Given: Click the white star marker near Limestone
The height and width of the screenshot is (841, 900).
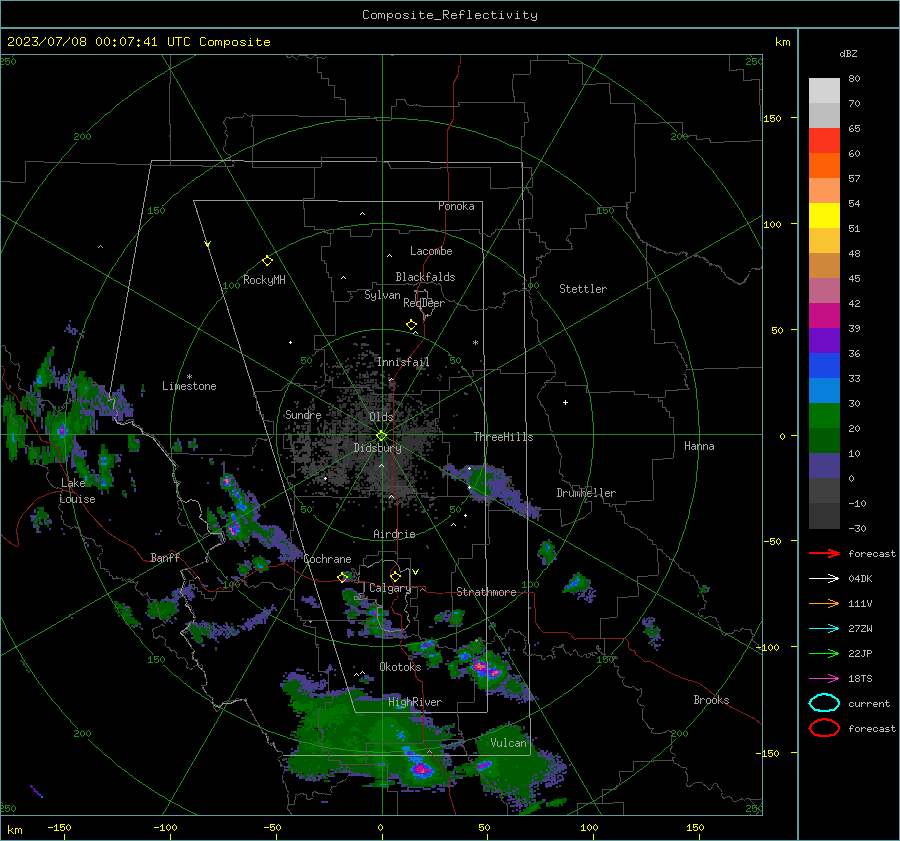Looking at the screenshot, I should 189,377.
